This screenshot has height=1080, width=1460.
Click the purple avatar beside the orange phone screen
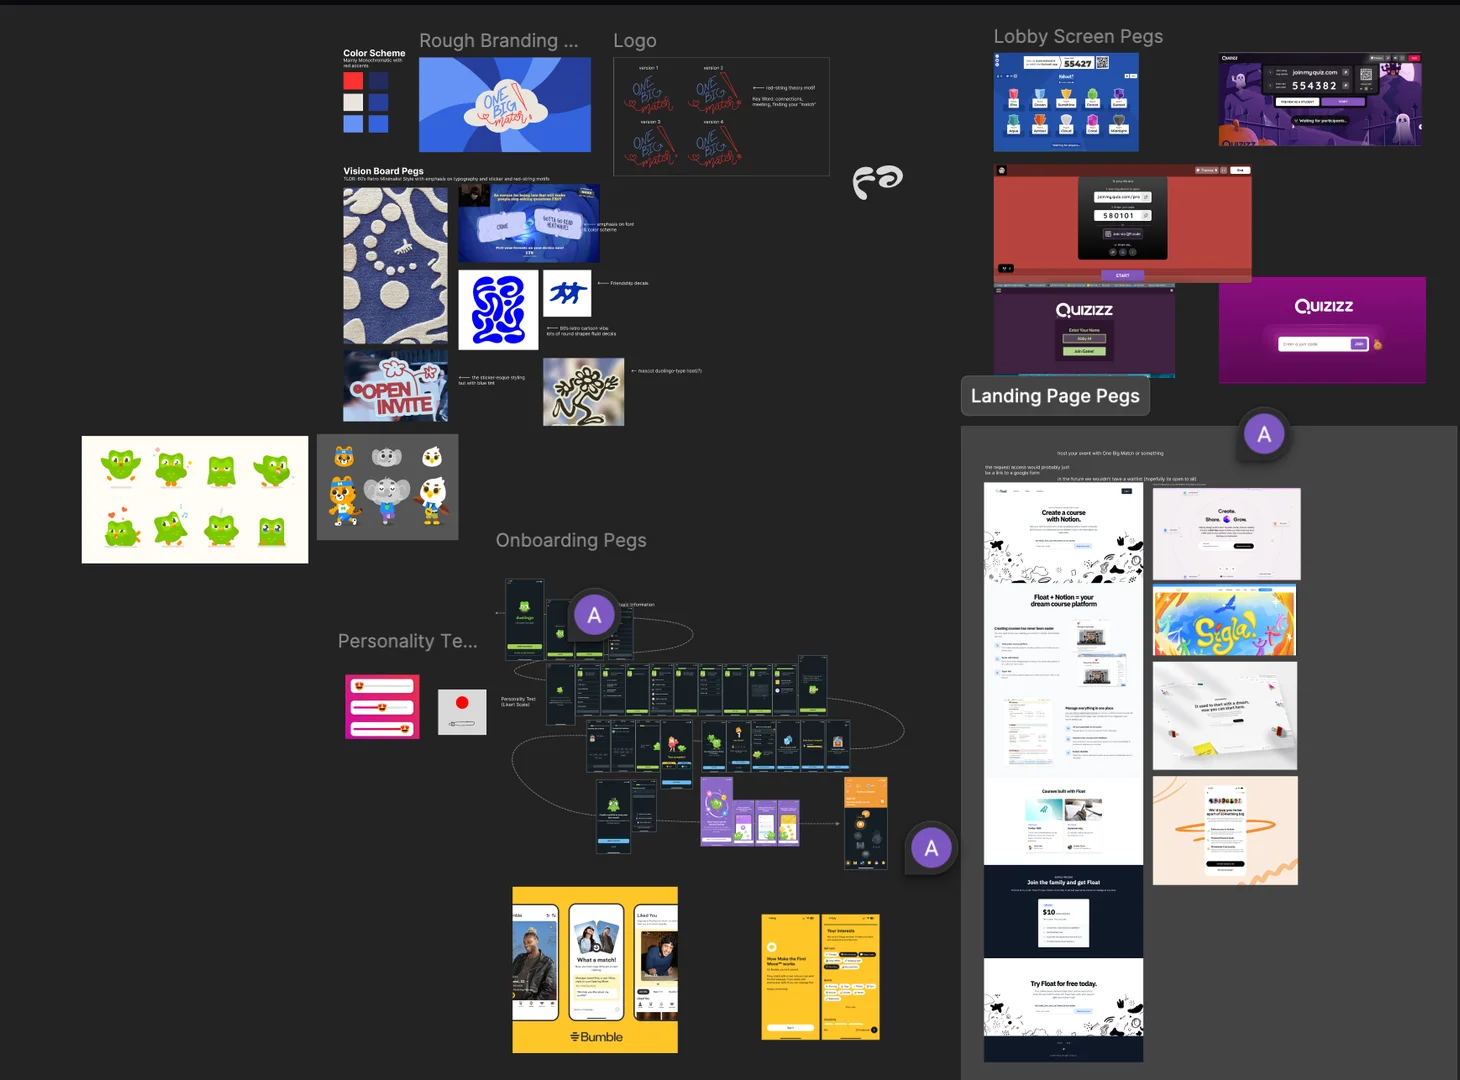(931, 848)
